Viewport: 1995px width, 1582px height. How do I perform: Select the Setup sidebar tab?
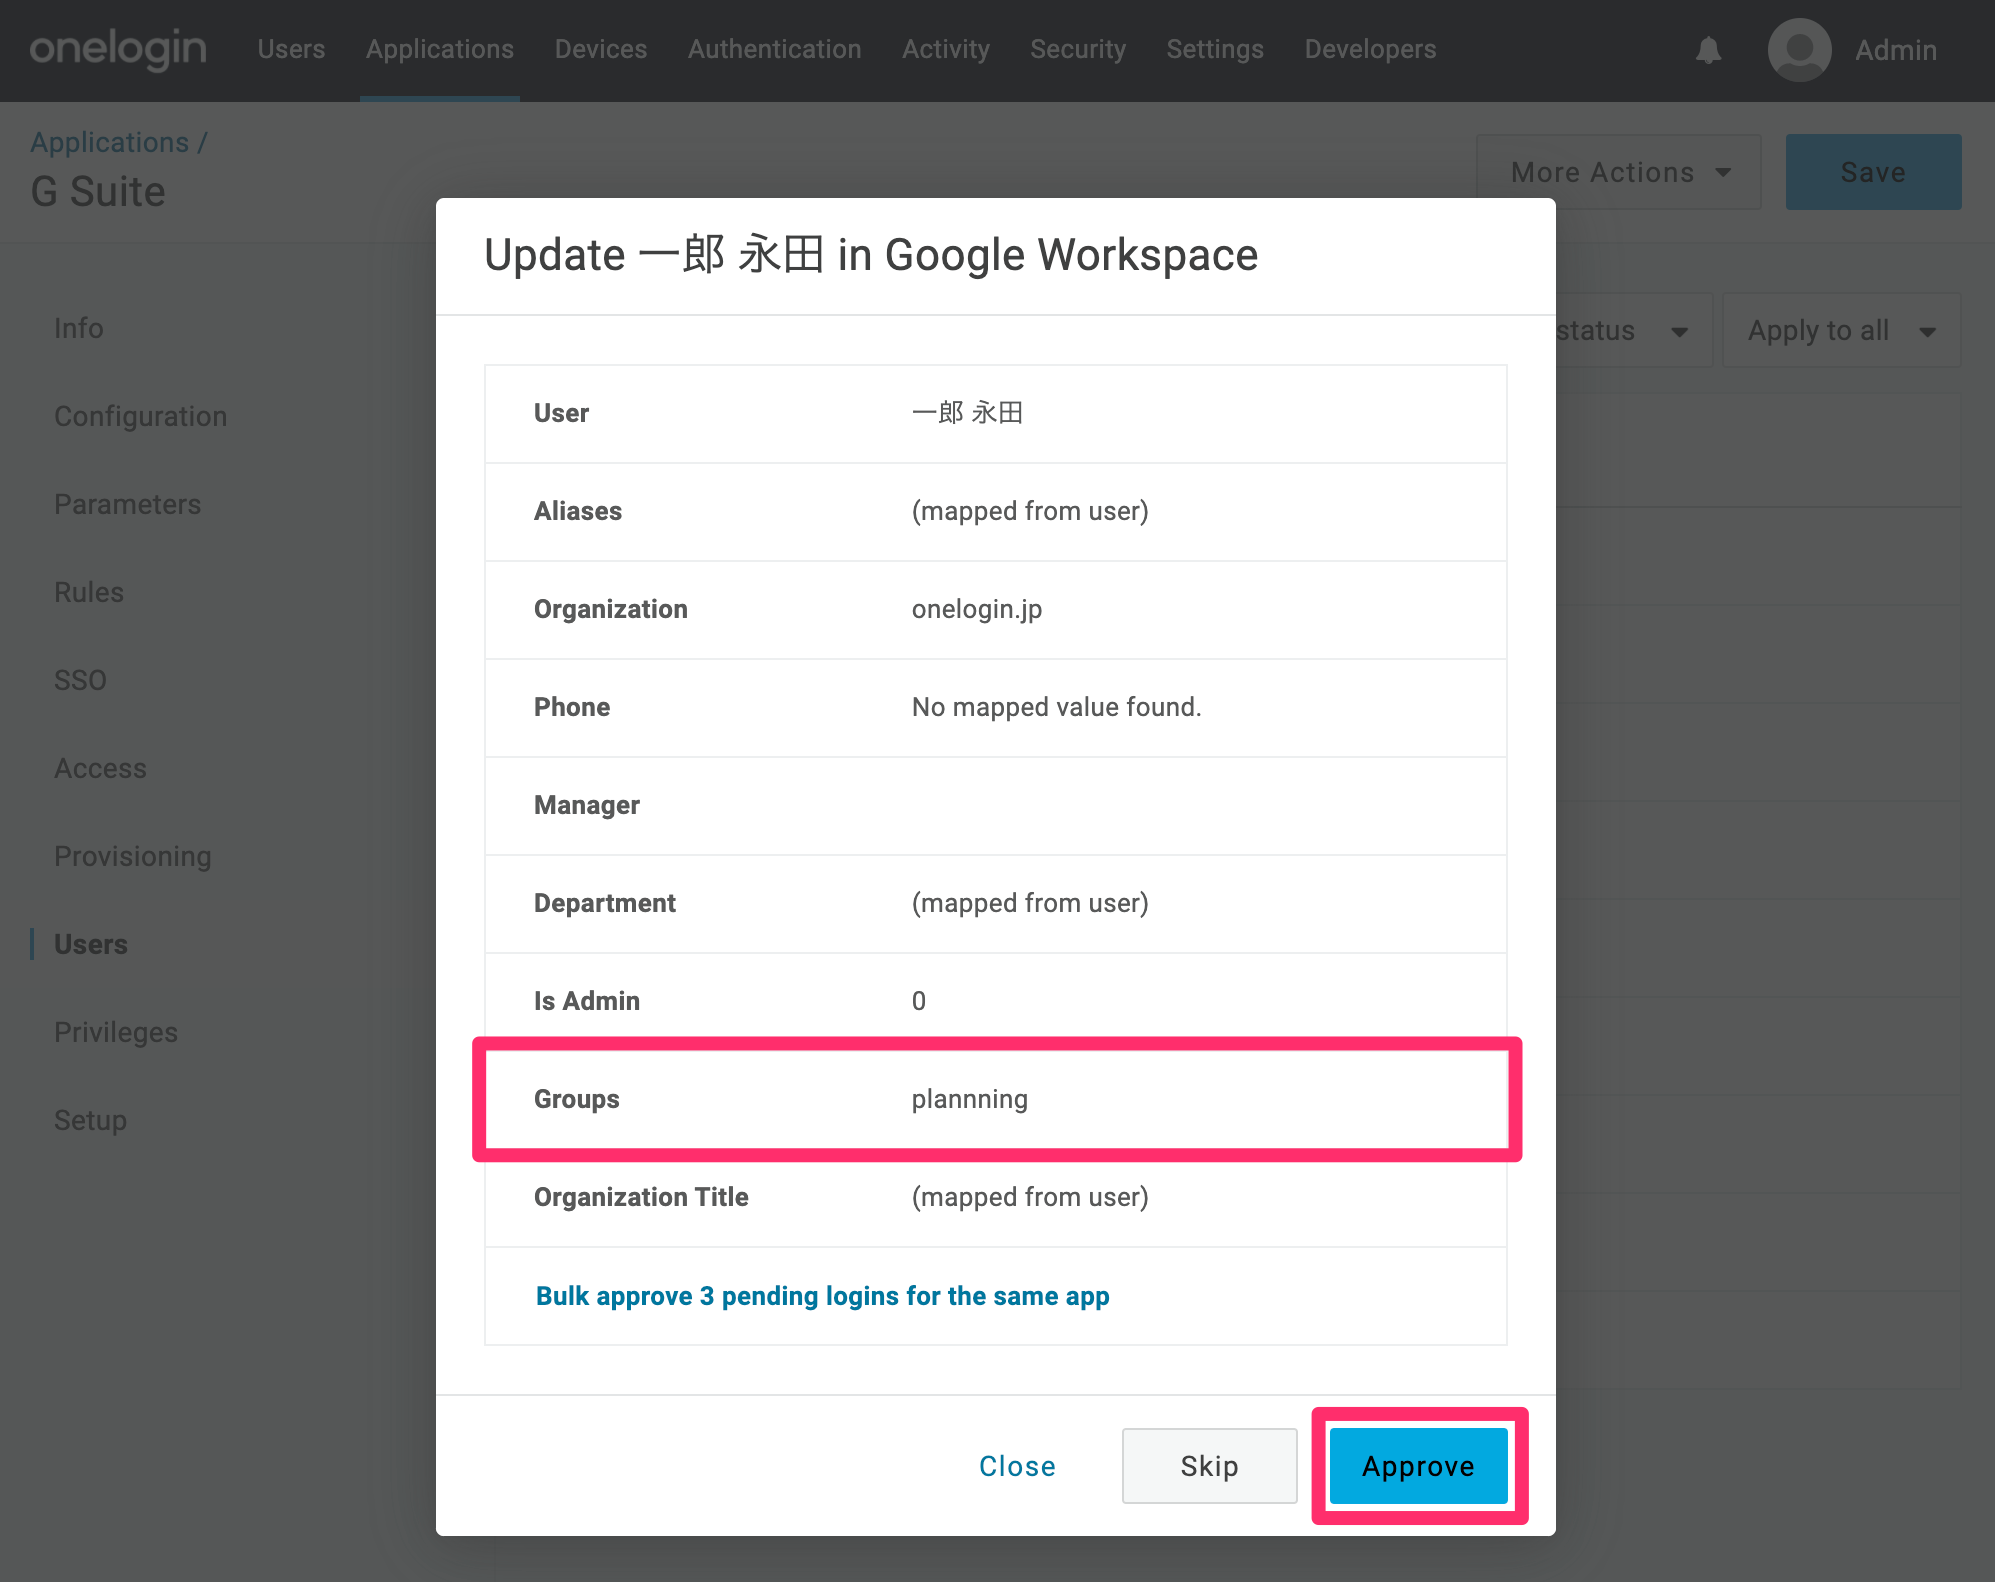coord(90,1120)
